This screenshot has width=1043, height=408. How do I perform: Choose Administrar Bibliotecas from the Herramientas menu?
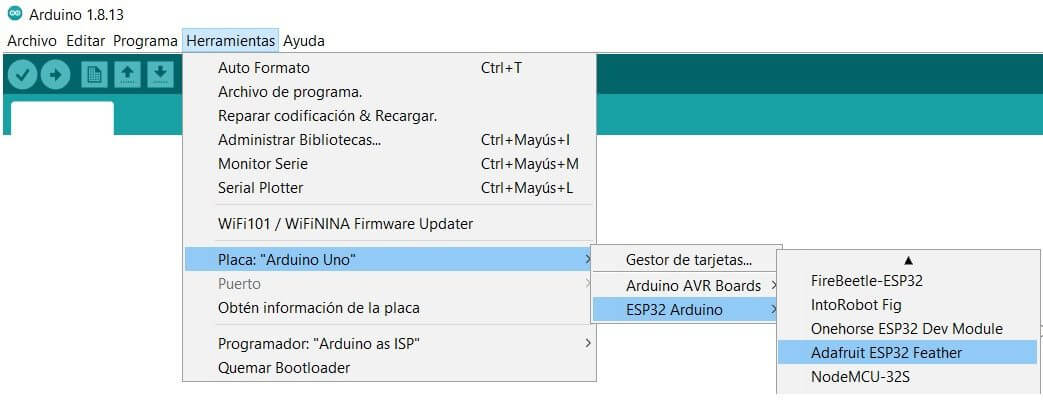click(299, 140)
